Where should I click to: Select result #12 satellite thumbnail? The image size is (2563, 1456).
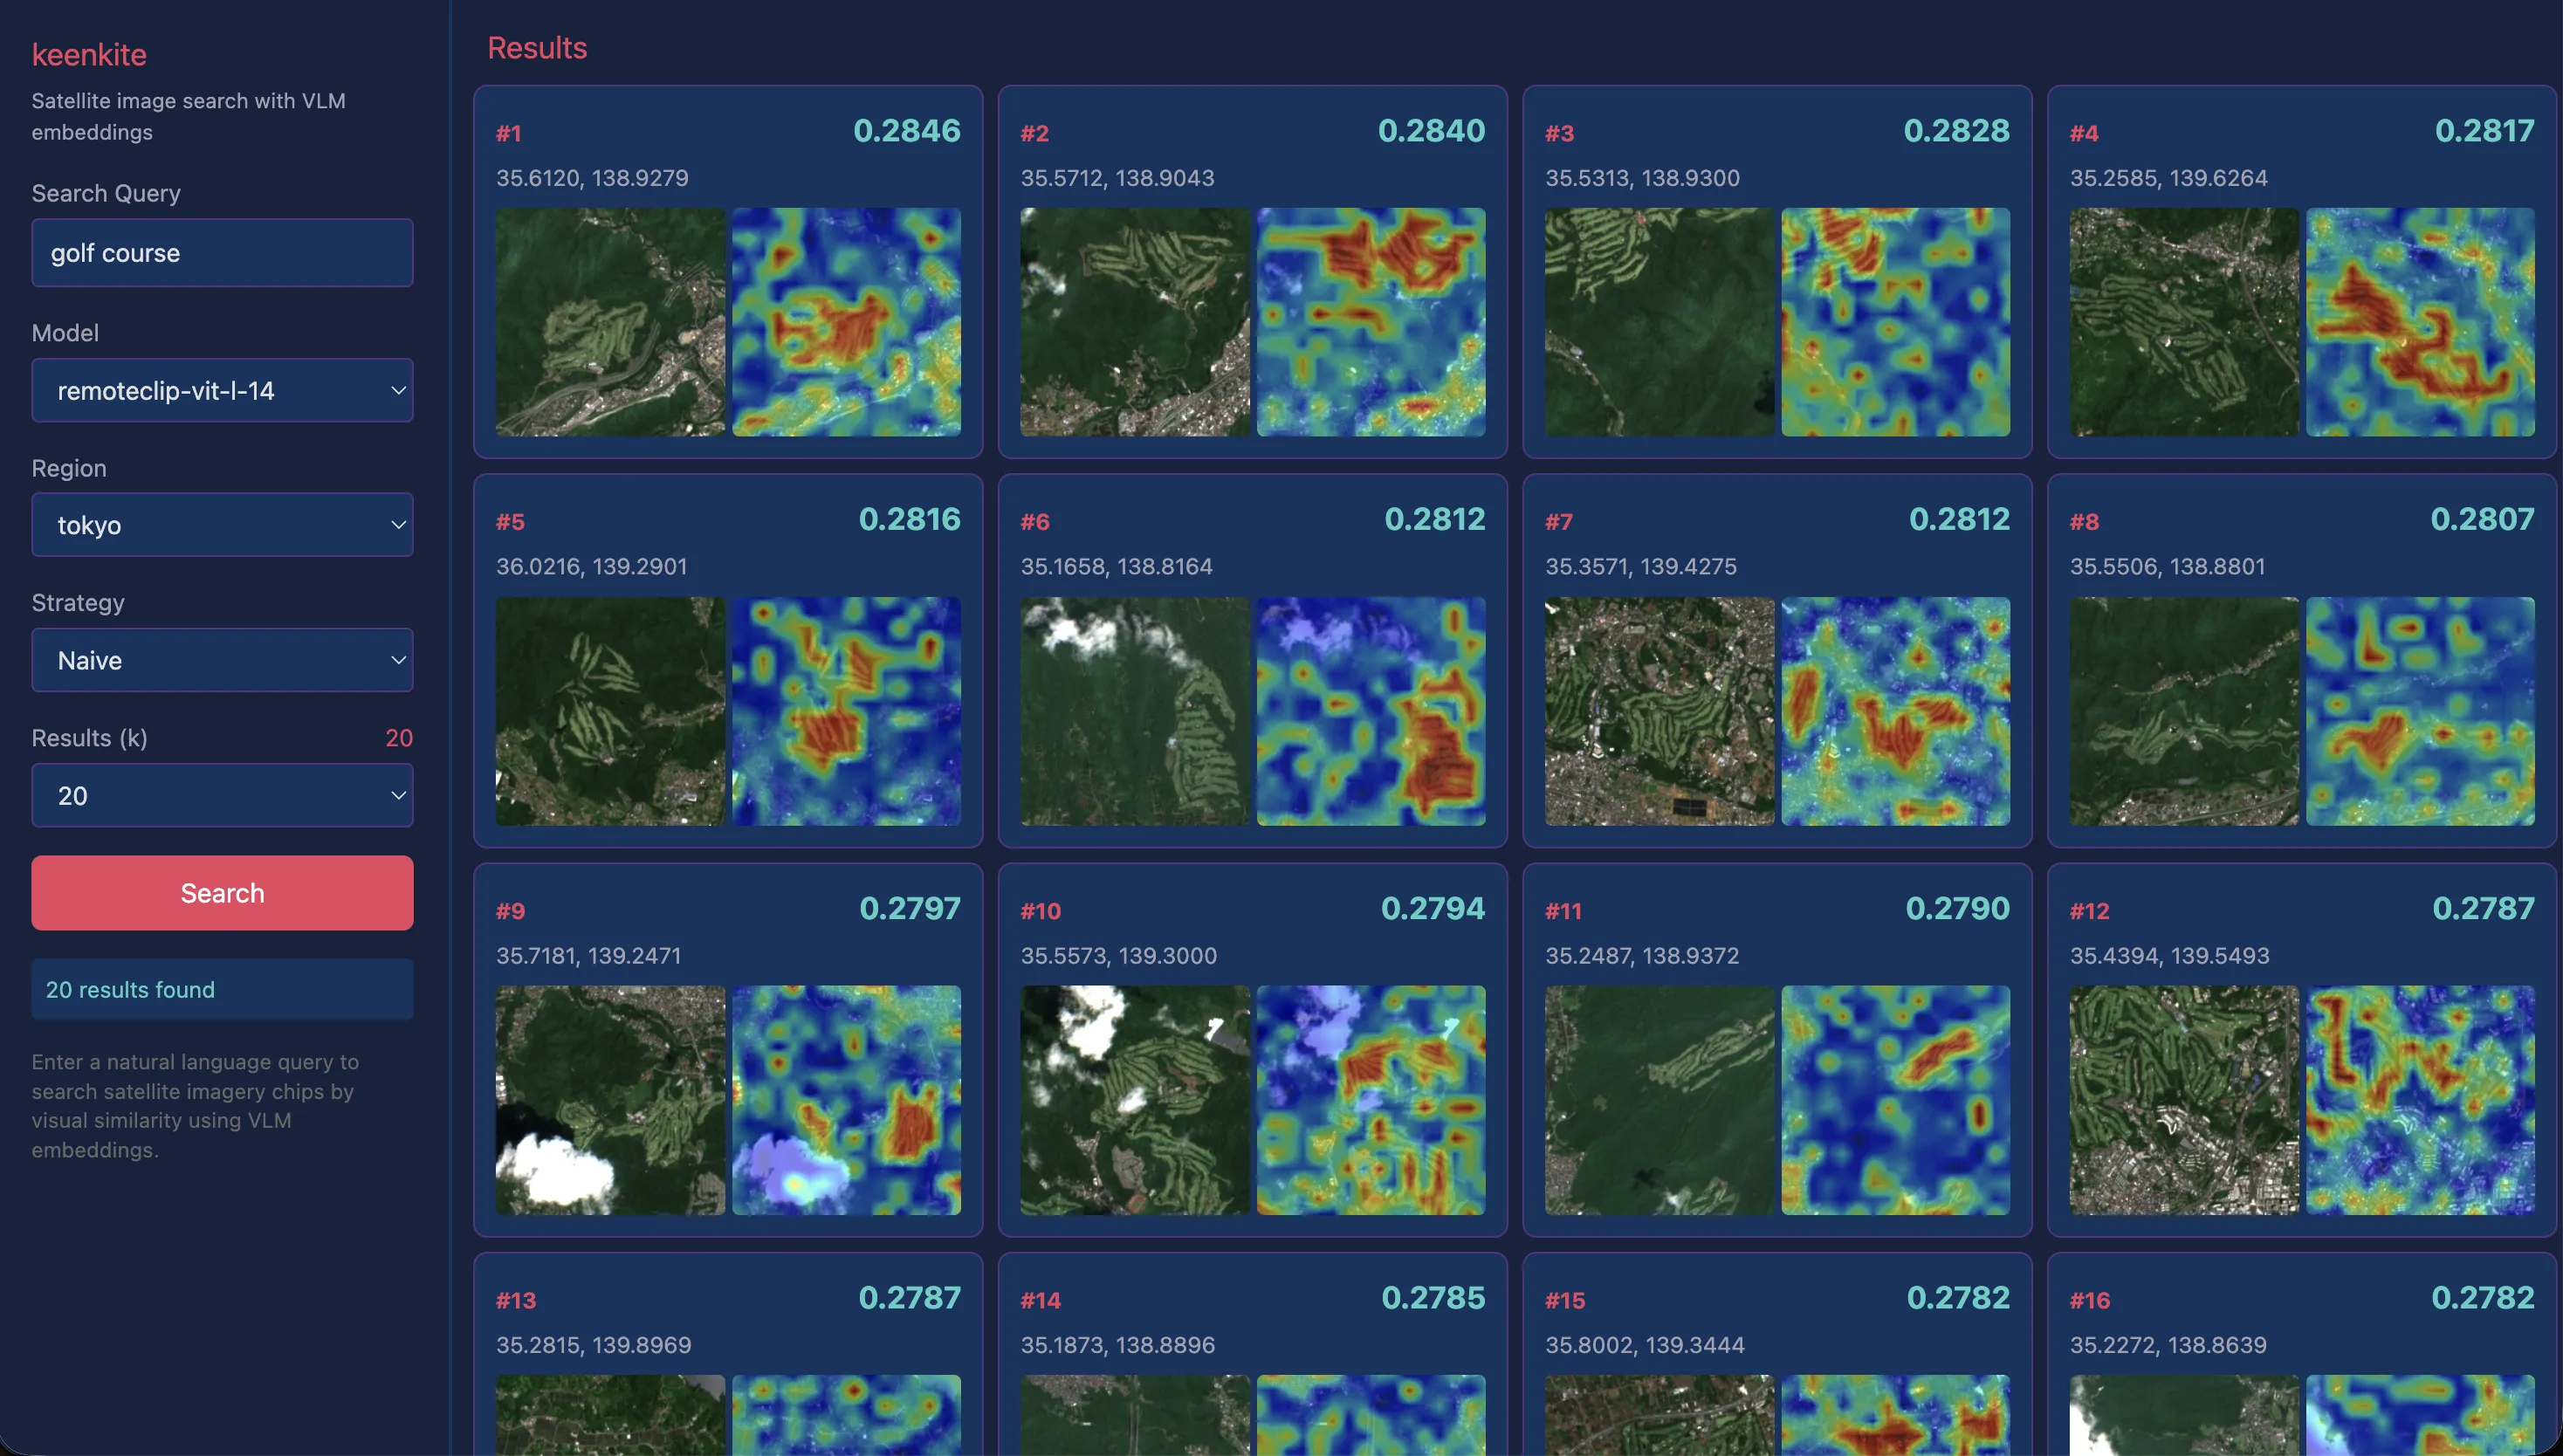tap(2184, 1100)
